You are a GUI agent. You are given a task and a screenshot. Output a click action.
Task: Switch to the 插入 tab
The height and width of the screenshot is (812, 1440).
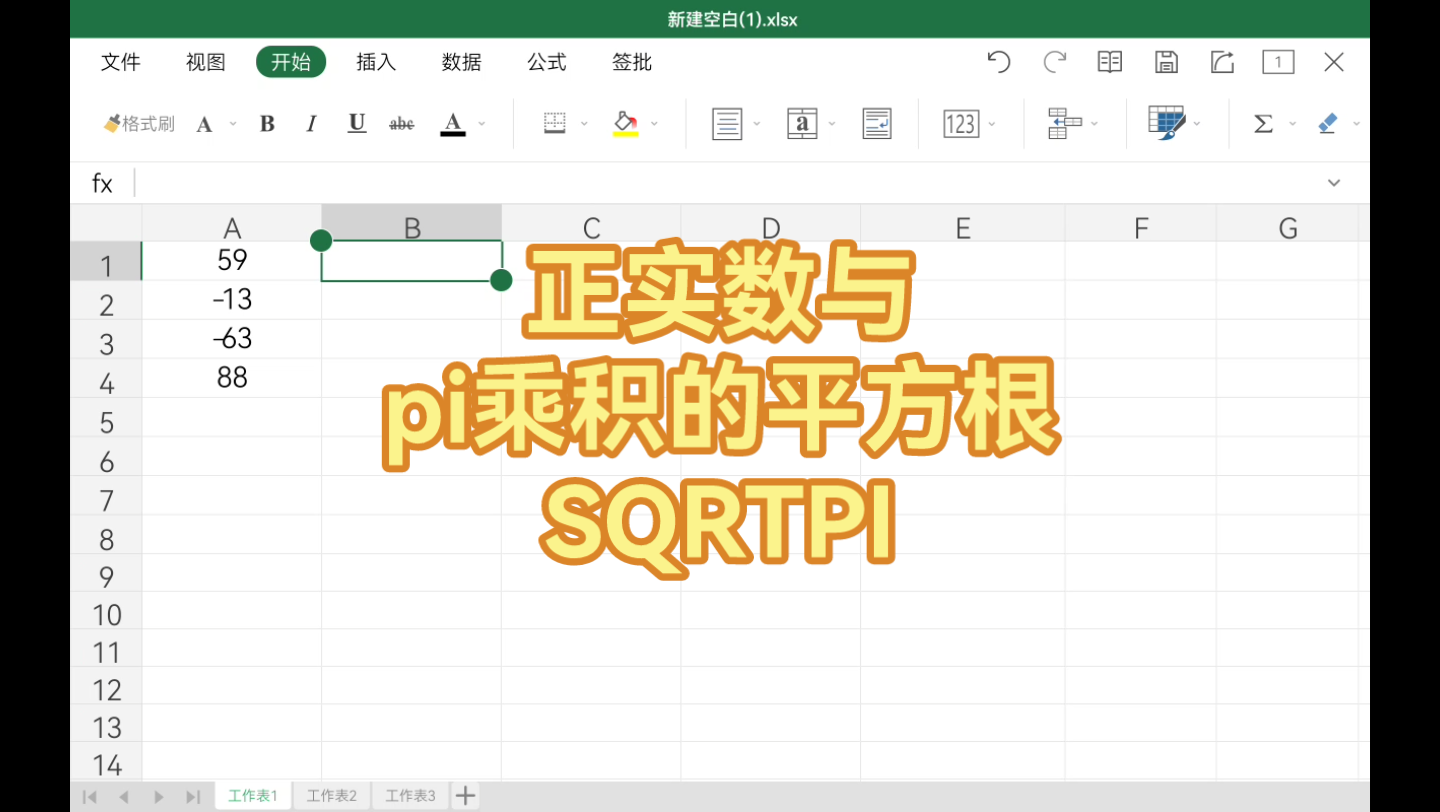click(x=376, y=62)
